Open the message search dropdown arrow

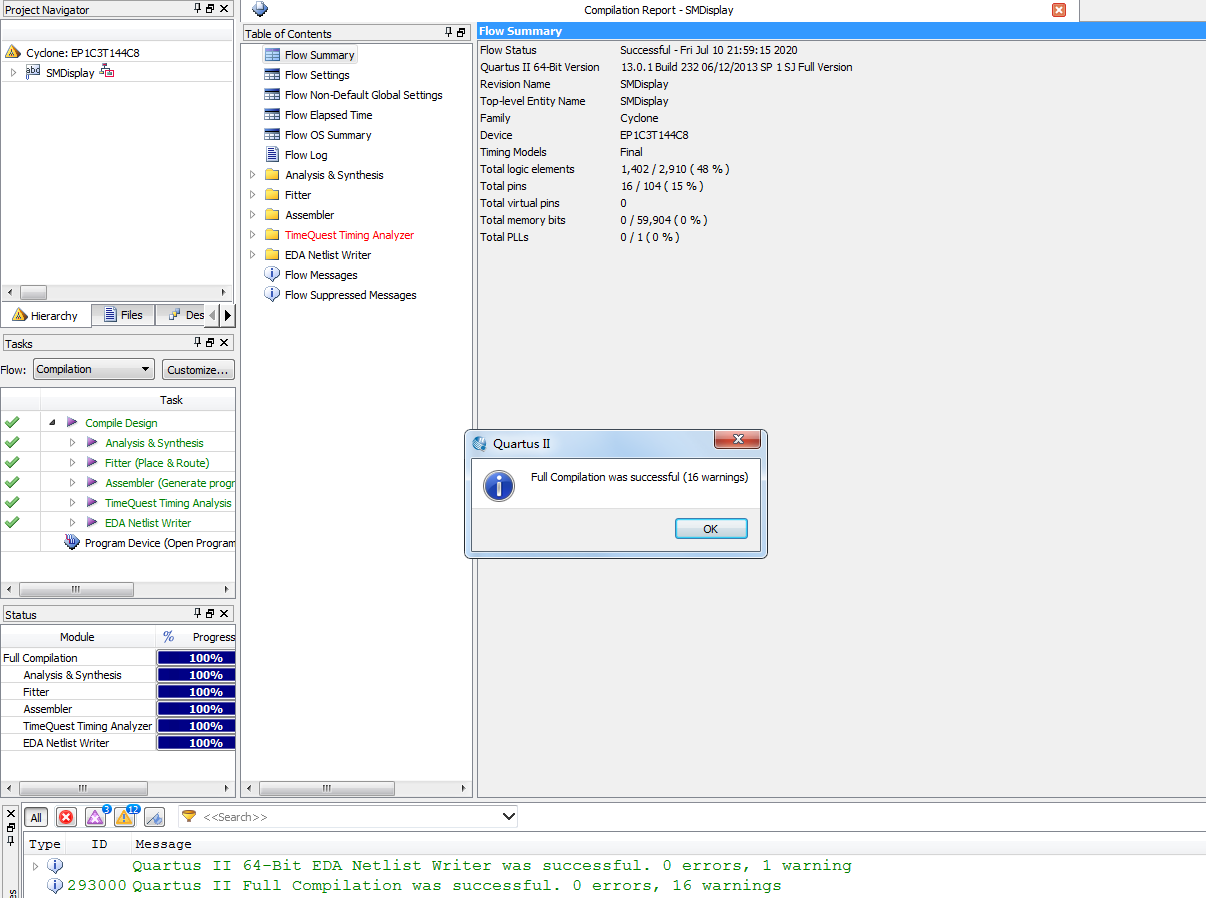tap(508, 817)
